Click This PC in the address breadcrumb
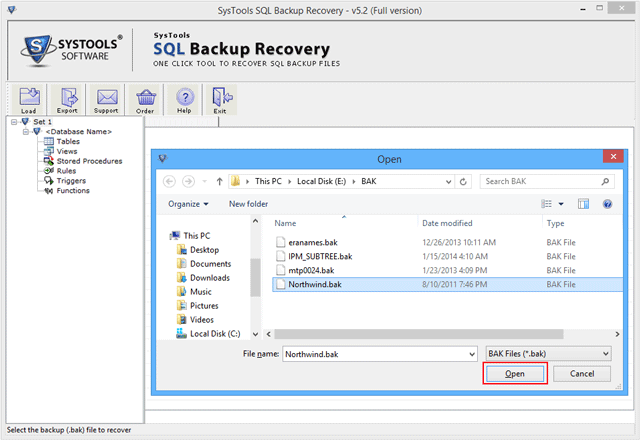This screenshot has width=640, height=440. pyautogui.click(x=268, y=181)
